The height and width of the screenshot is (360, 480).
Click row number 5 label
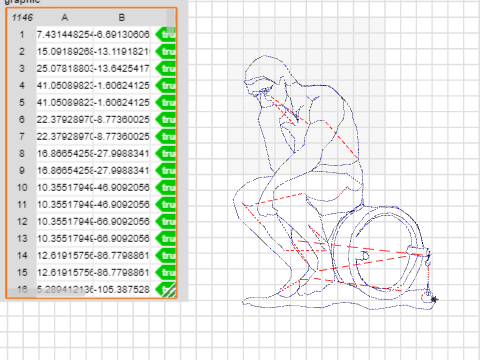(22, 102)
